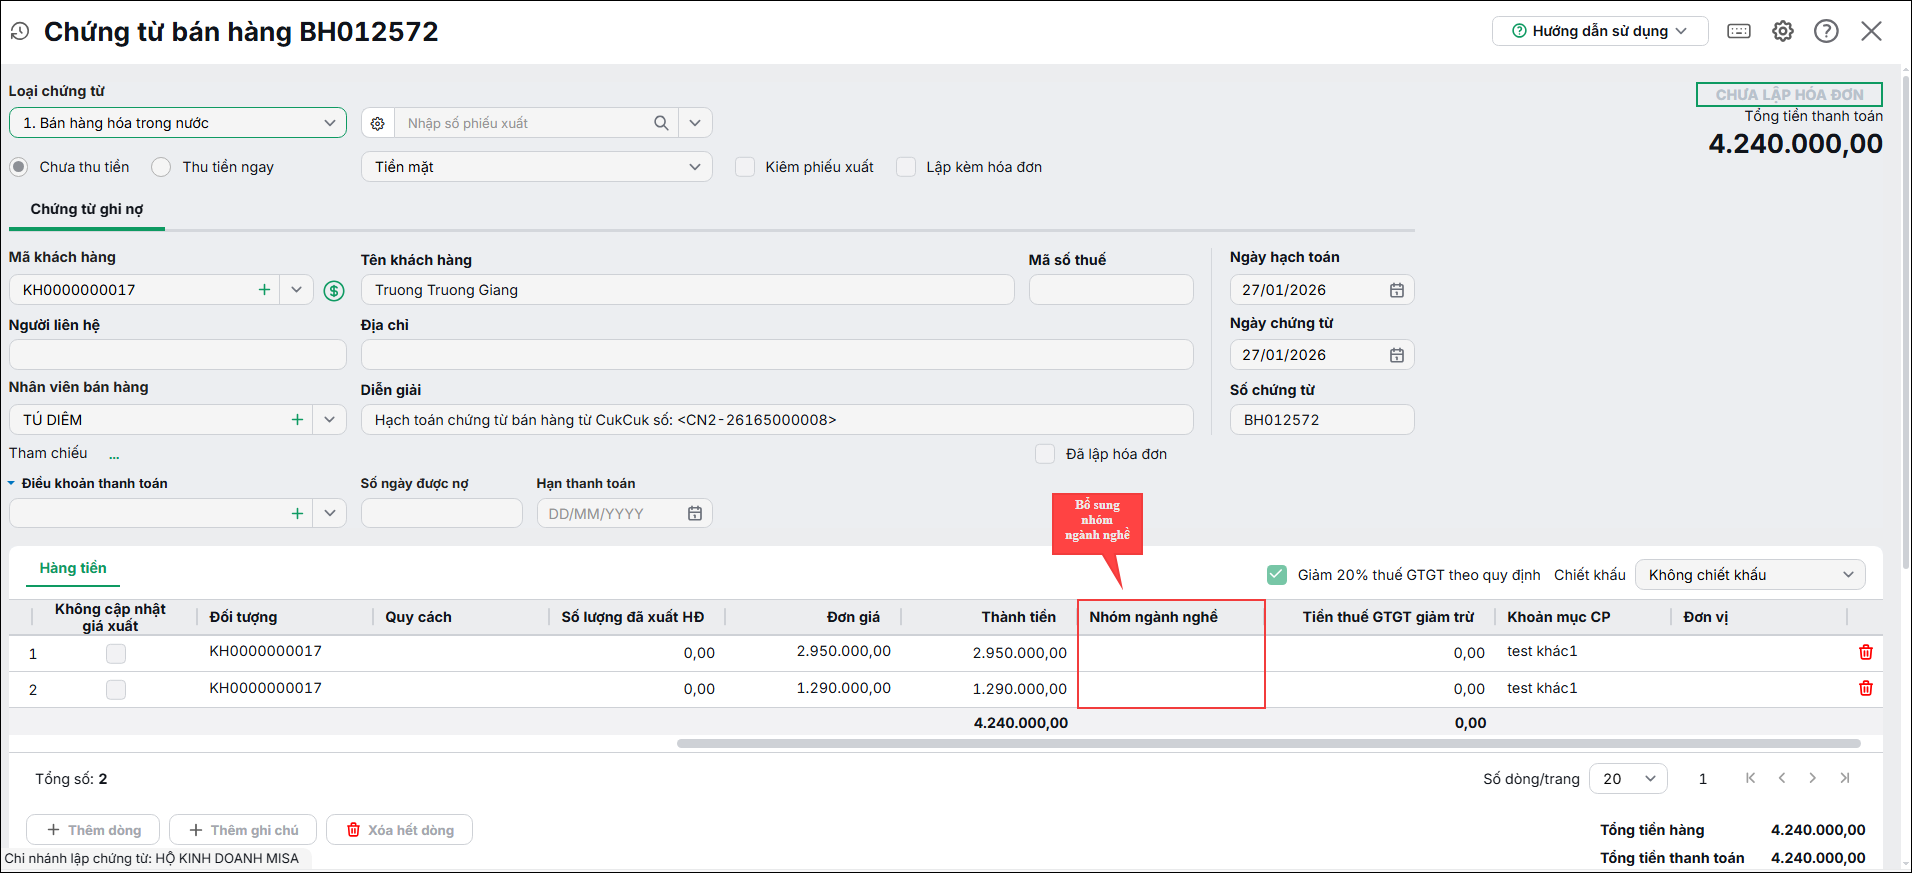1912x873 pixels.
Task: Open the Hạn thanh toán calendar picker
Action: tap(695, 513)
